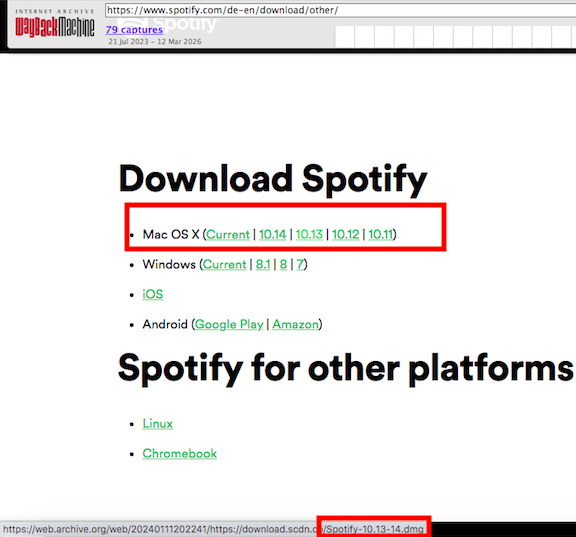Screen dimensions: 576x537
Task: Open Mac OS X 10.14 download link
Action: [x=272, y=234]
